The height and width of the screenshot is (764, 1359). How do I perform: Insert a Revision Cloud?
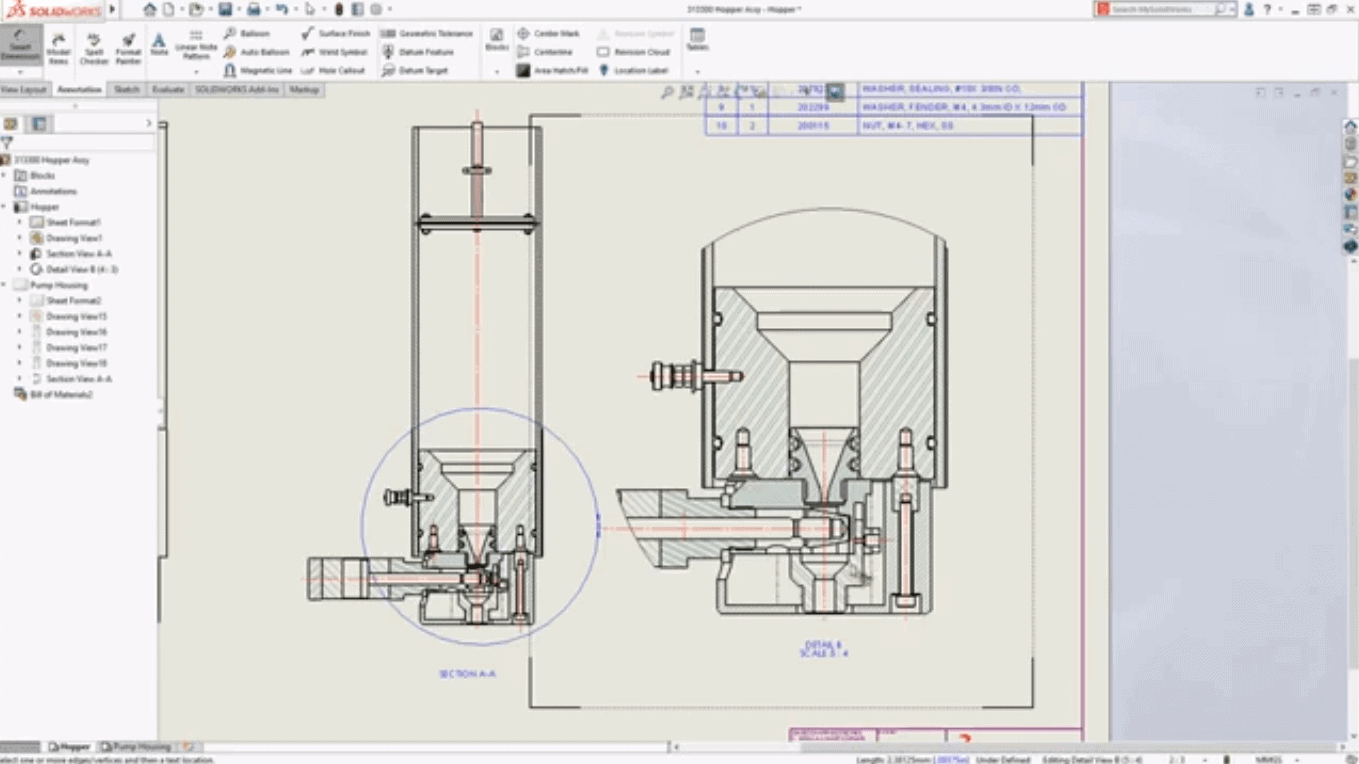tap(634, 52)
